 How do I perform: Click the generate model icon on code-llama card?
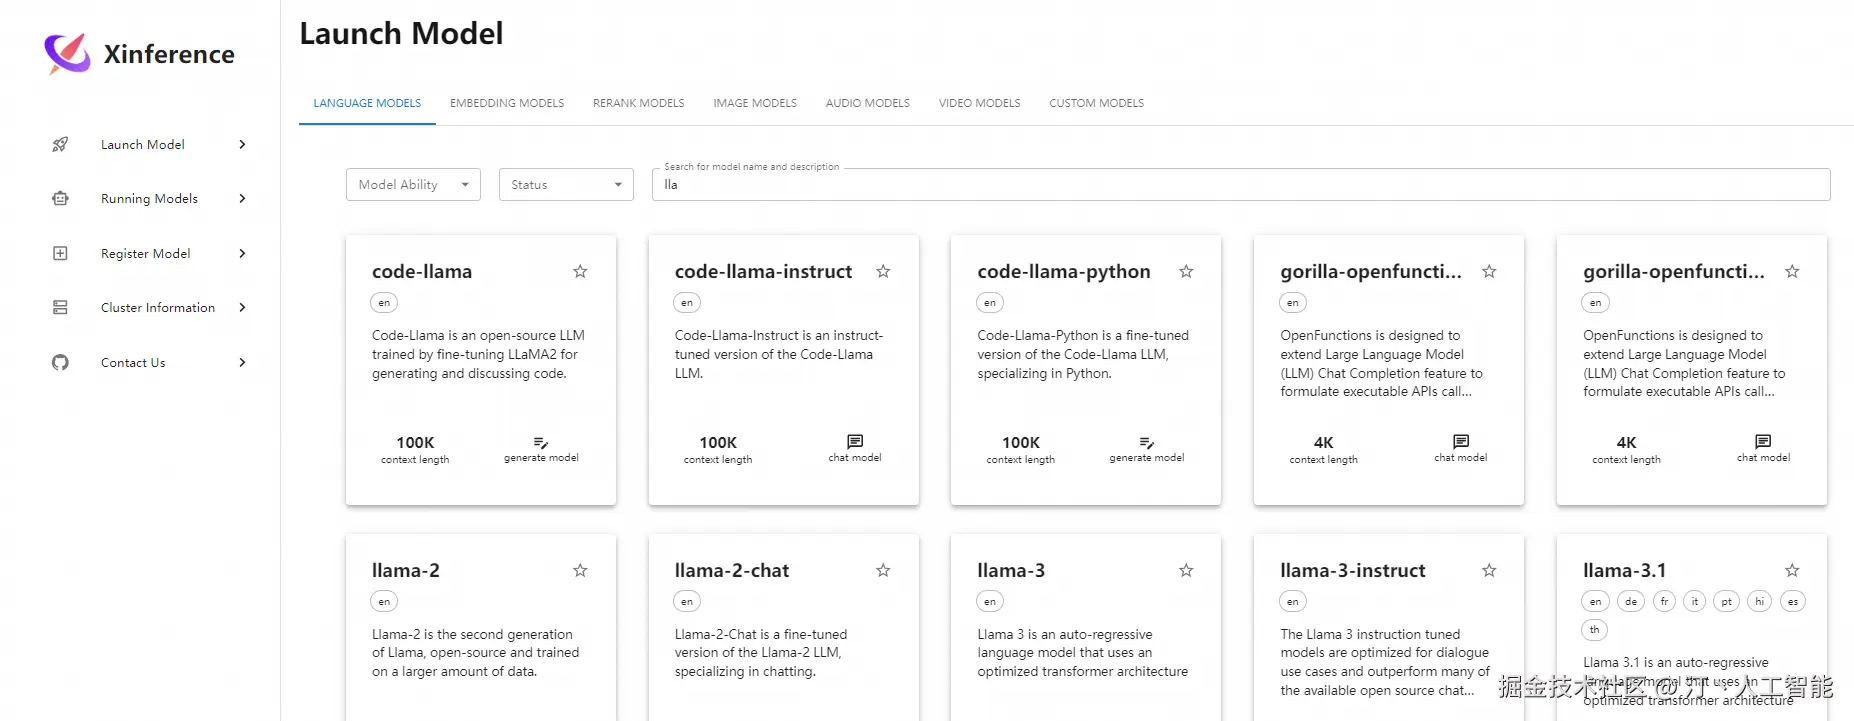pyautogui.click(x=541, y=442)
